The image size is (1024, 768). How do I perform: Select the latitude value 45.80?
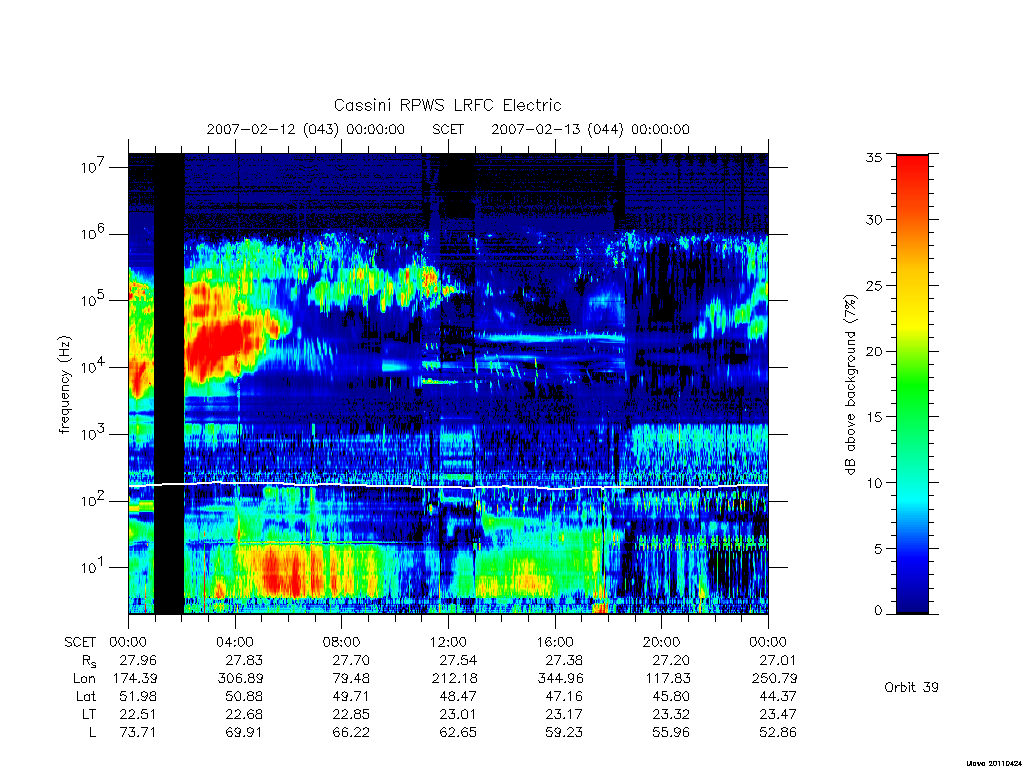click(671, 696)
